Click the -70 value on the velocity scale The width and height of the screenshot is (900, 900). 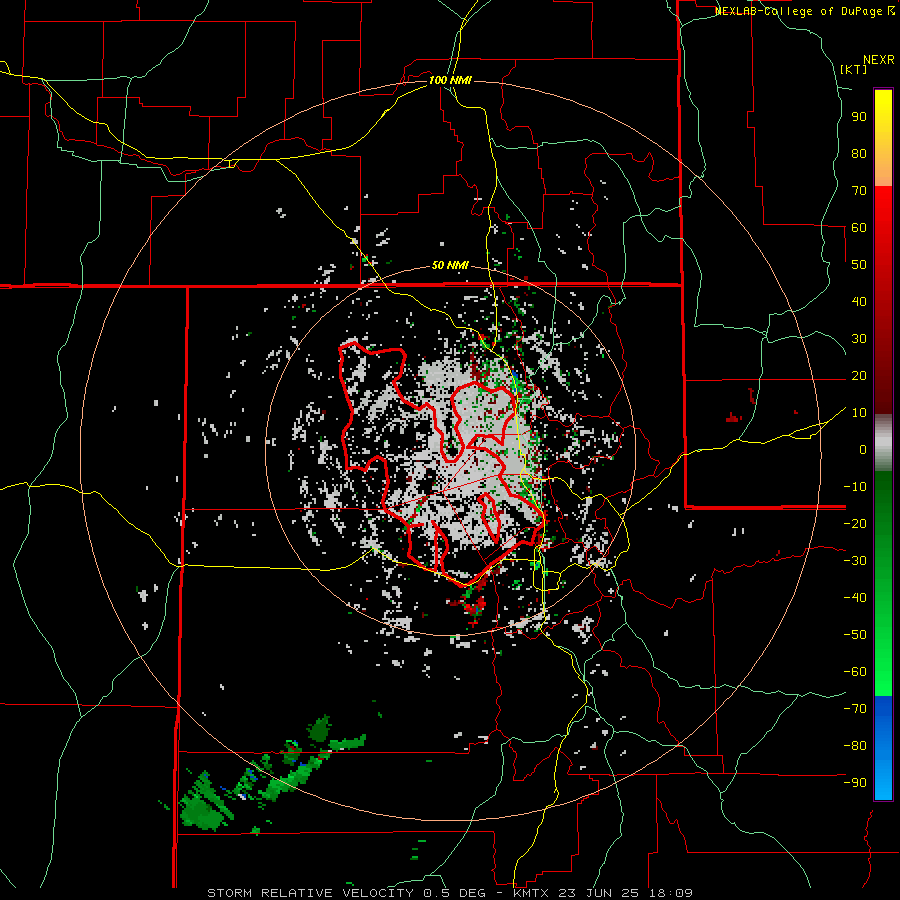pos(855,708)
